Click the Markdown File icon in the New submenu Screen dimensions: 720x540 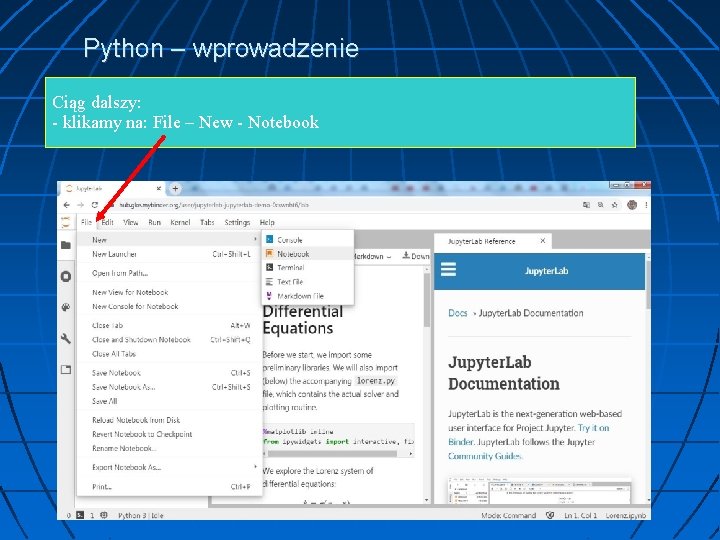click(x=270, y=296)
